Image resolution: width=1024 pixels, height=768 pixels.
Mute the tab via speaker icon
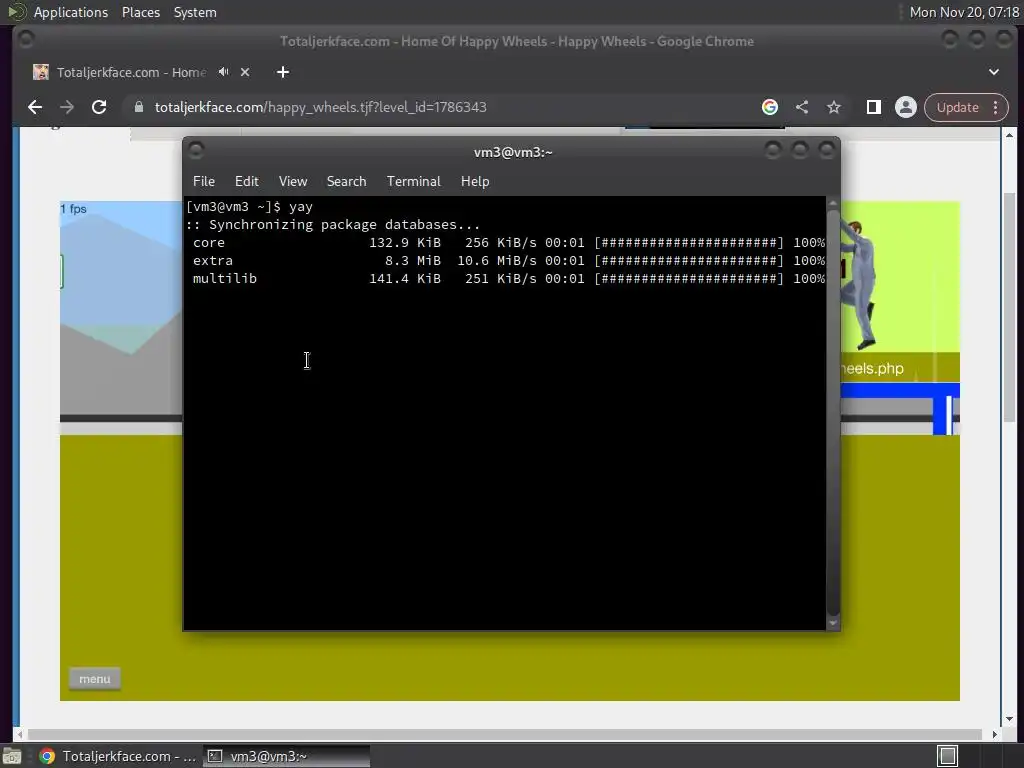[x=224, y=72]
